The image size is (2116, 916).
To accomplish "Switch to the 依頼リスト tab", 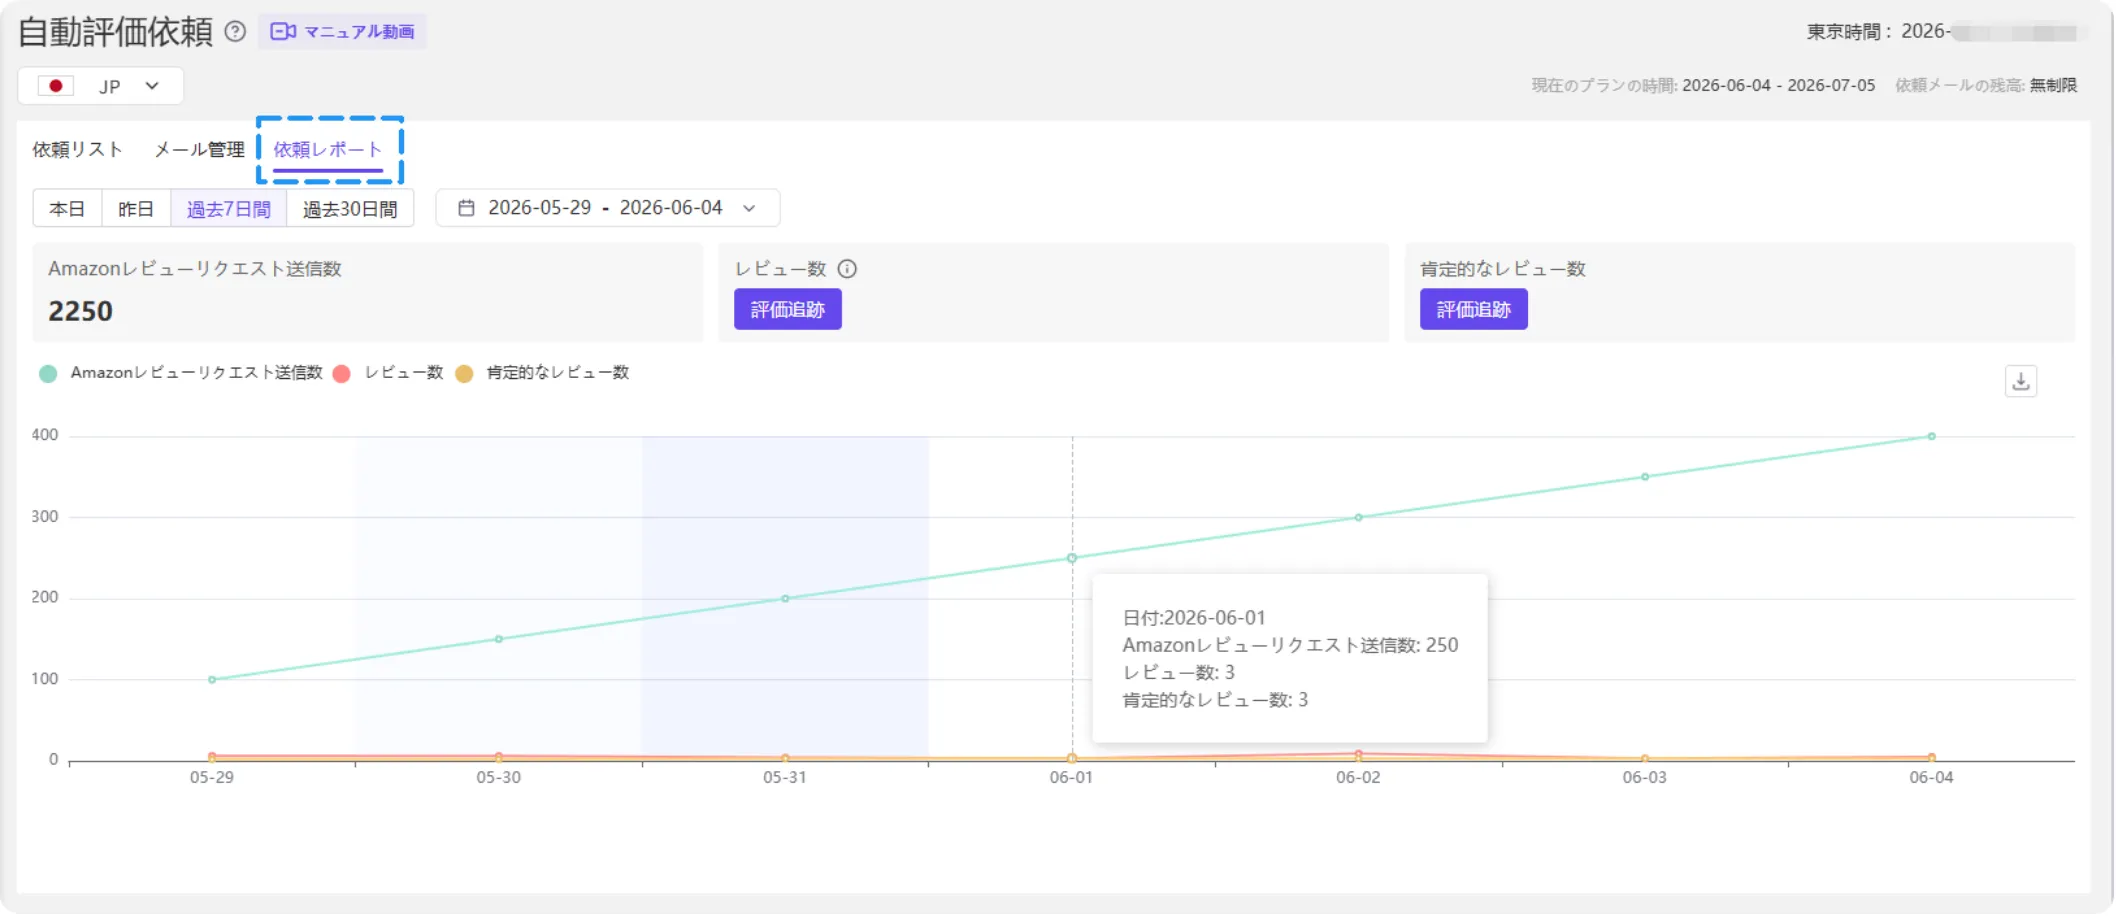I will 77,149.
